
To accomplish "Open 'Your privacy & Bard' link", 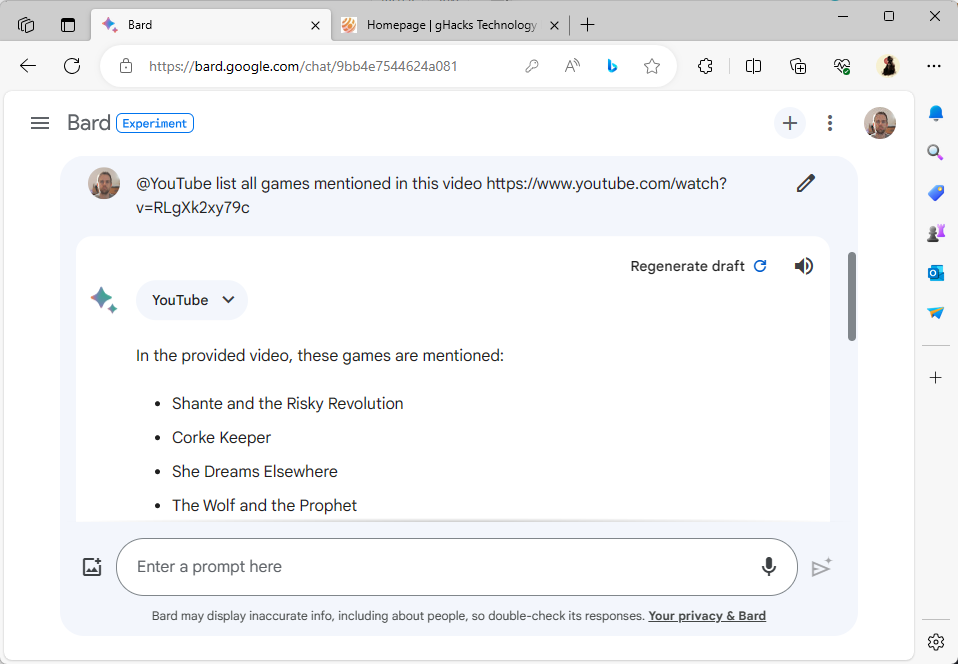I will pos(707,616).
